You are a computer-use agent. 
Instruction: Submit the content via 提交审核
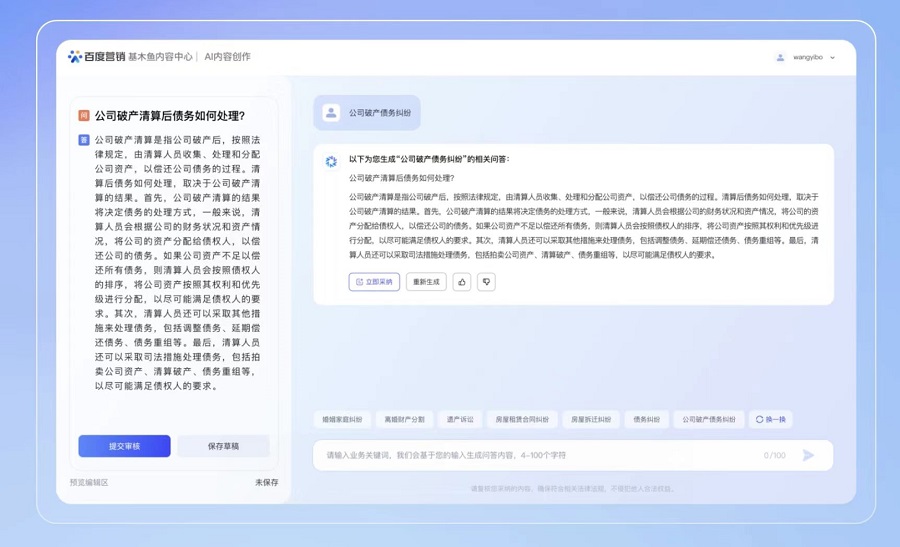pyautogui.click(x=124, y=446)
